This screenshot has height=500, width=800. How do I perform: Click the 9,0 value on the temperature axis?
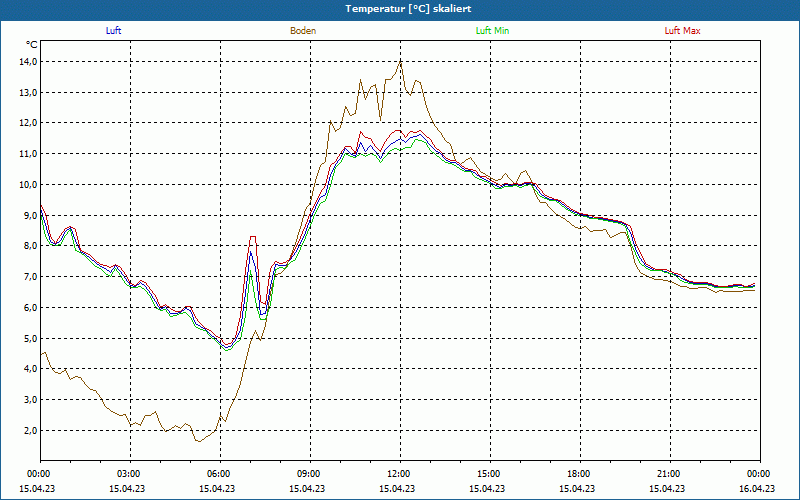(31, 215)
